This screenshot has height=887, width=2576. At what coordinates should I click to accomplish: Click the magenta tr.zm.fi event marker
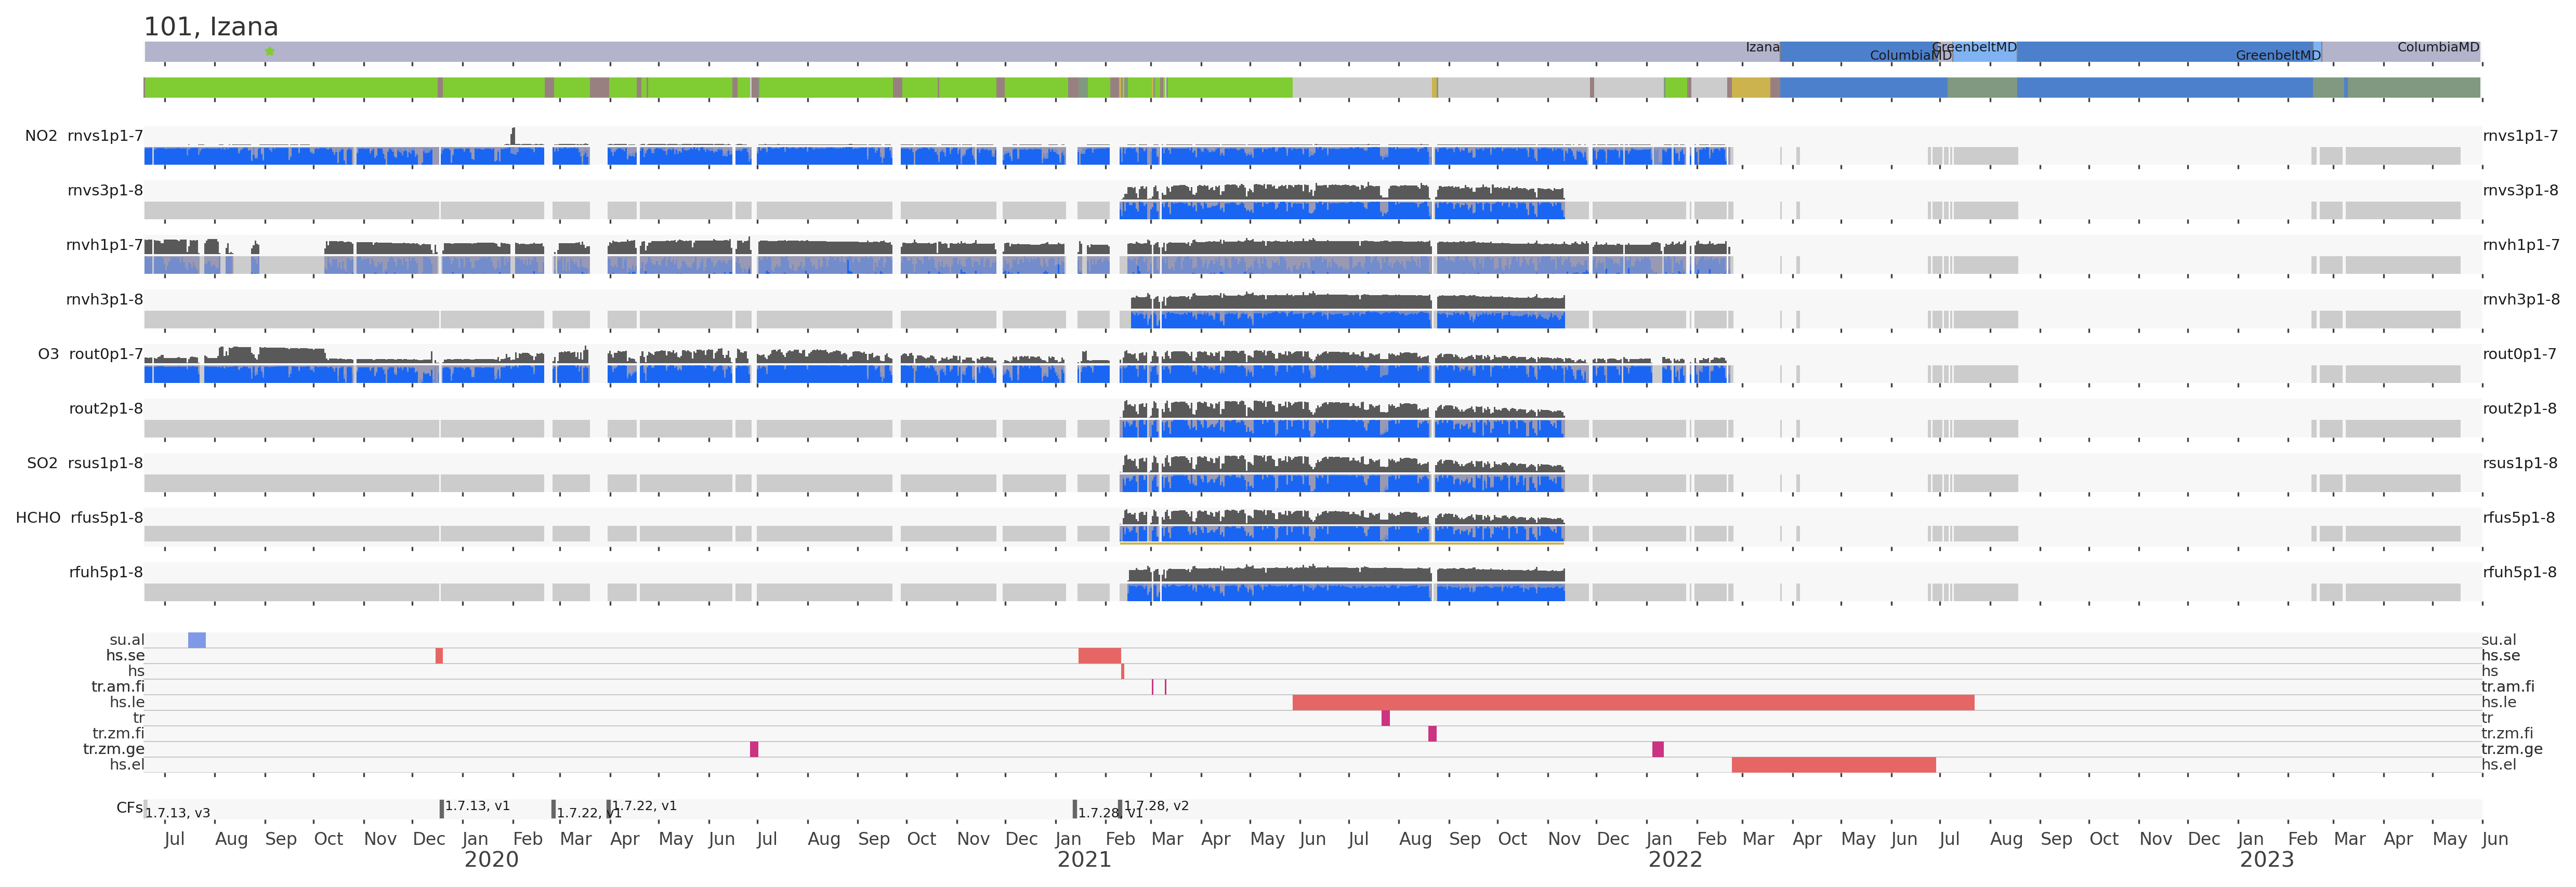coord(1432,734)
